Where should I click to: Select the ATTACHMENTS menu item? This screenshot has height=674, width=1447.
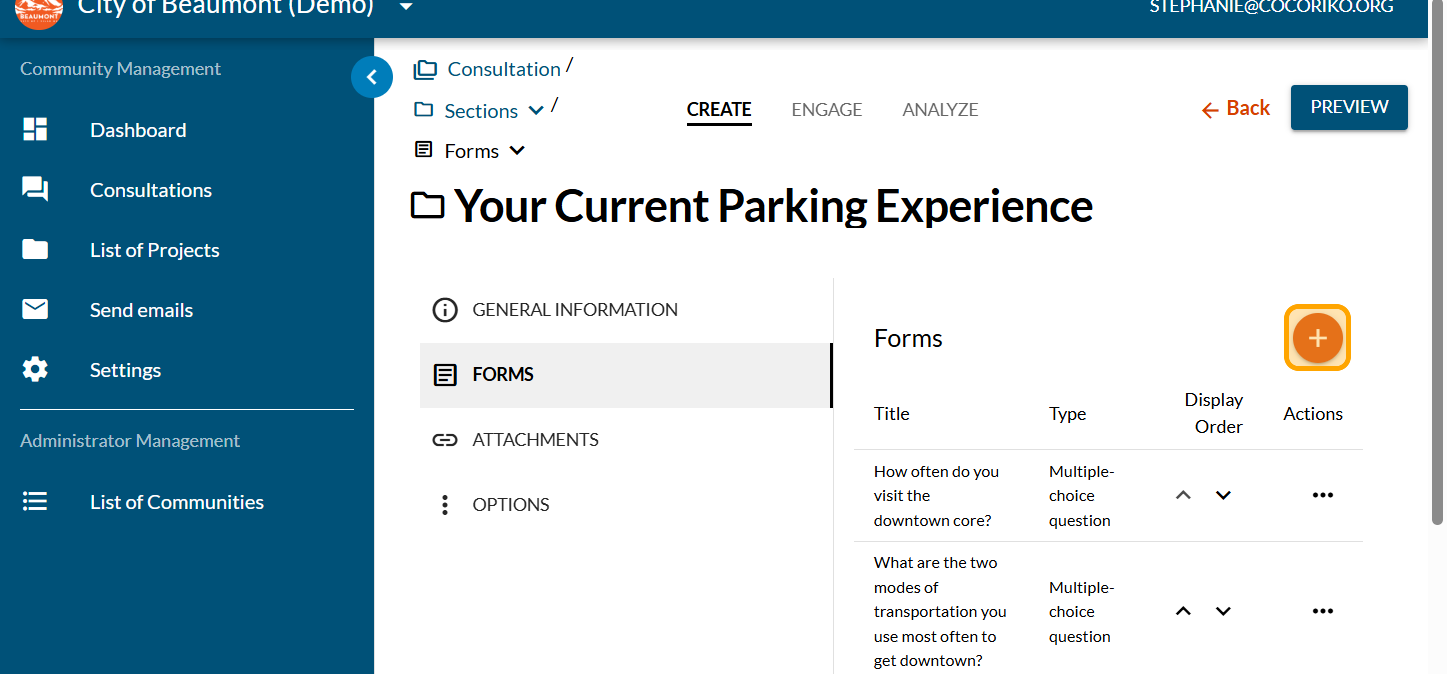click(x=535, y=440)
